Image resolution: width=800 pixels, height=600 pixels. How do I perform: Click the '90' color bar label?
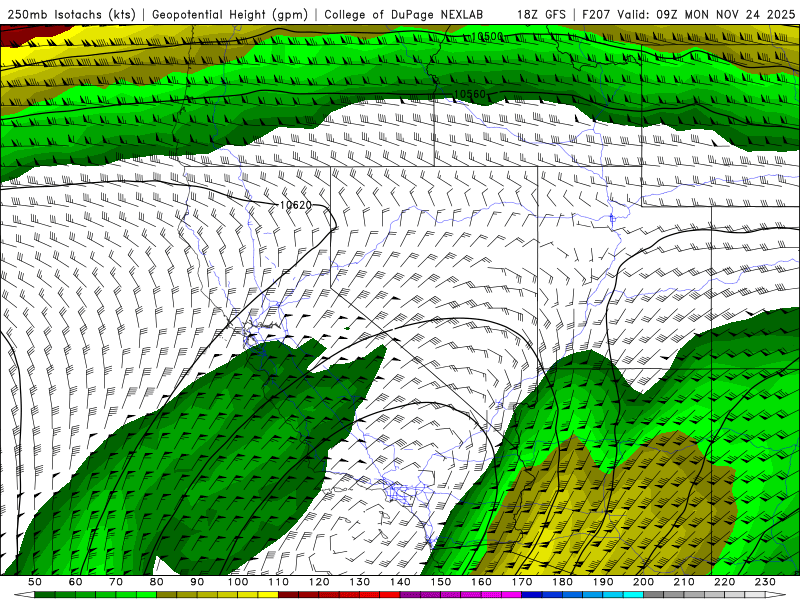click(197, 582)
